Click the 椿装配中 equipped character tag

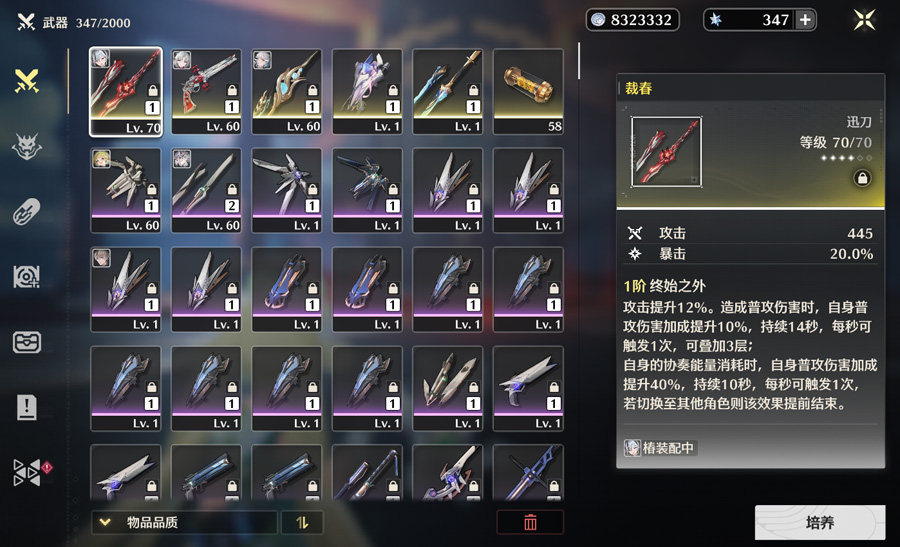point(660,448)
